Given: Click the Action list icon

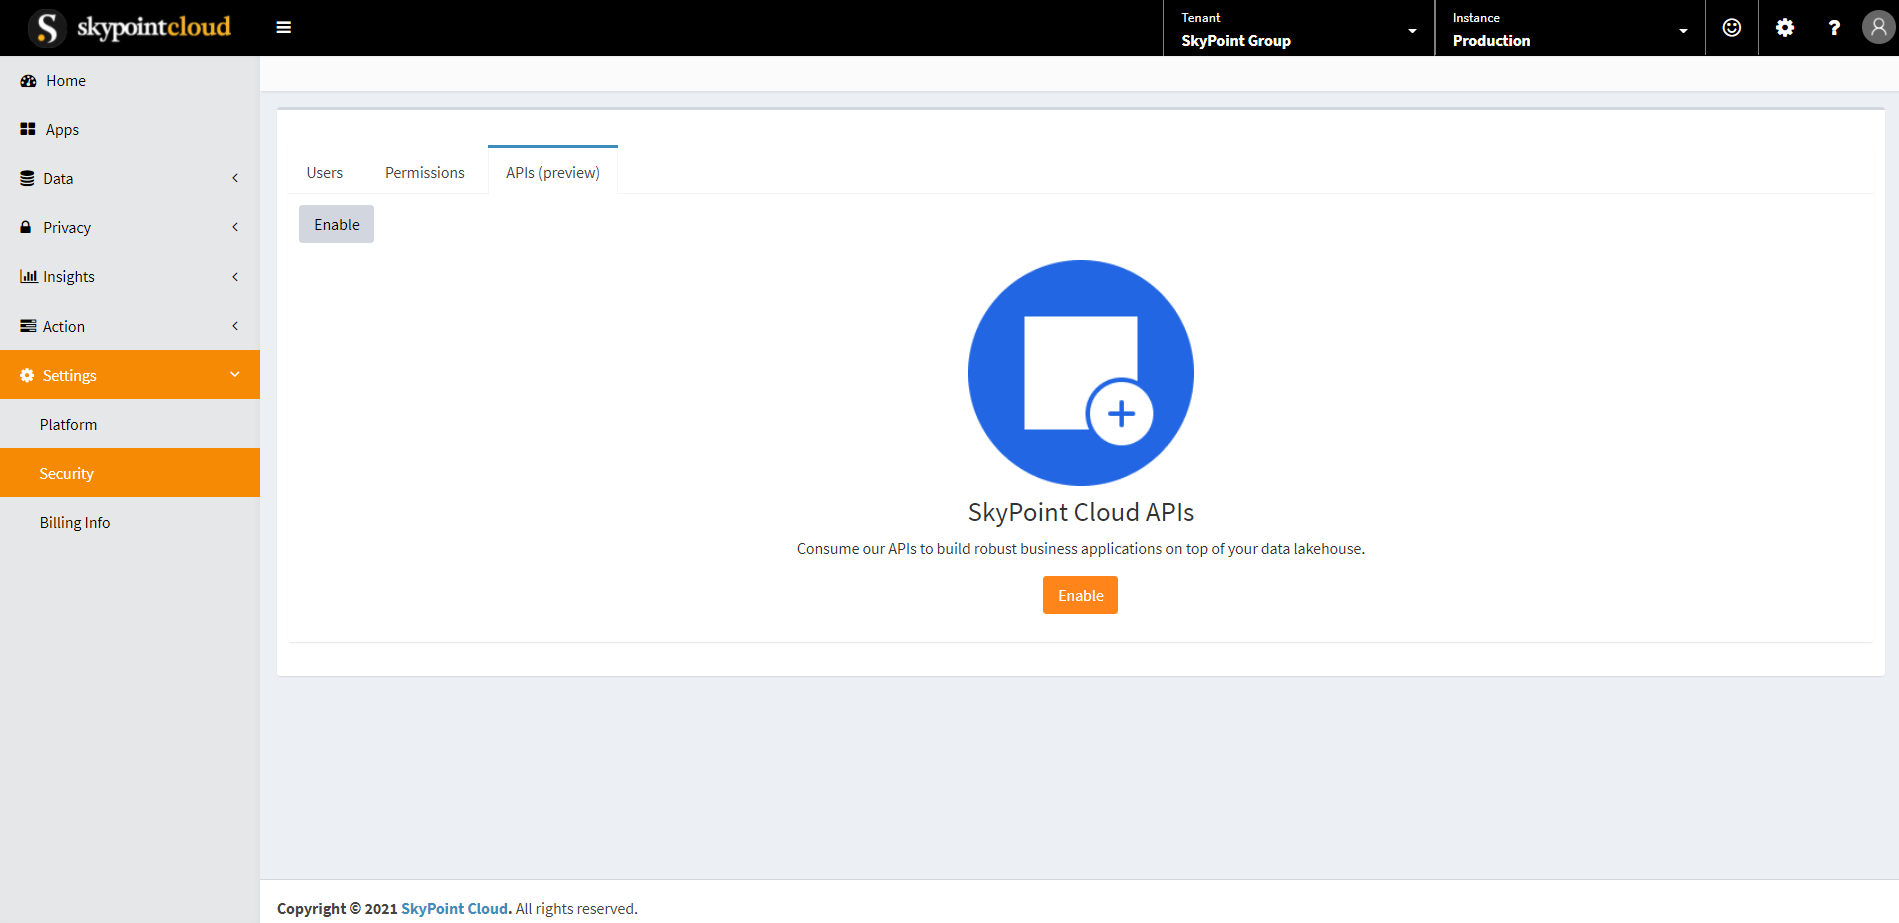Looking at the screenshot, I should tap(28, 326).
